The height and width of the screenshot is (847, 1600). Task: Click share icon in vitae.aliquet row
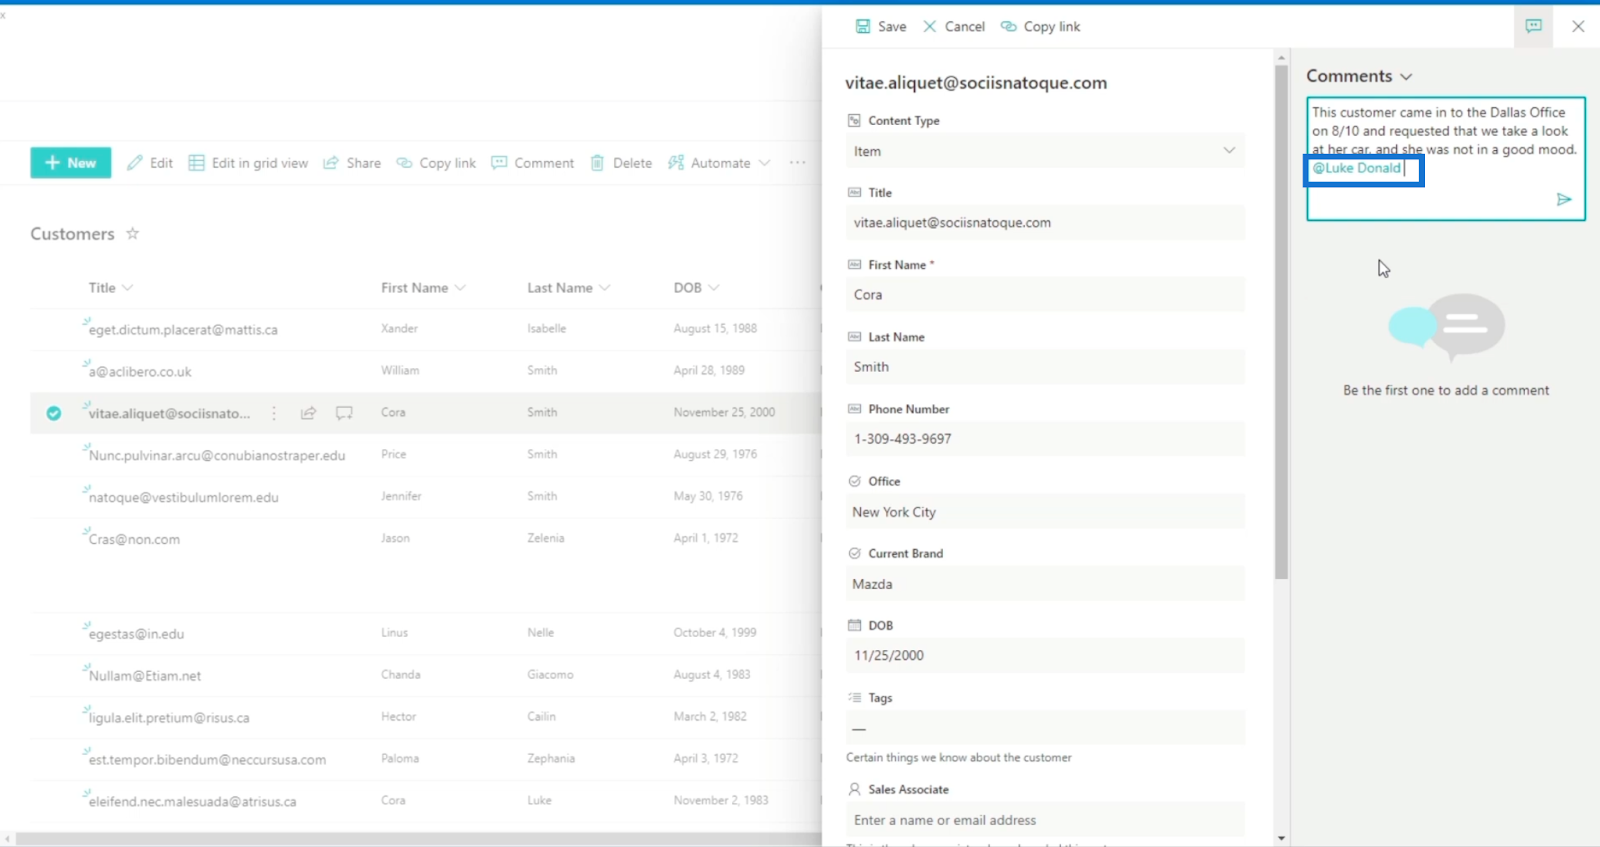coord(309,413)
